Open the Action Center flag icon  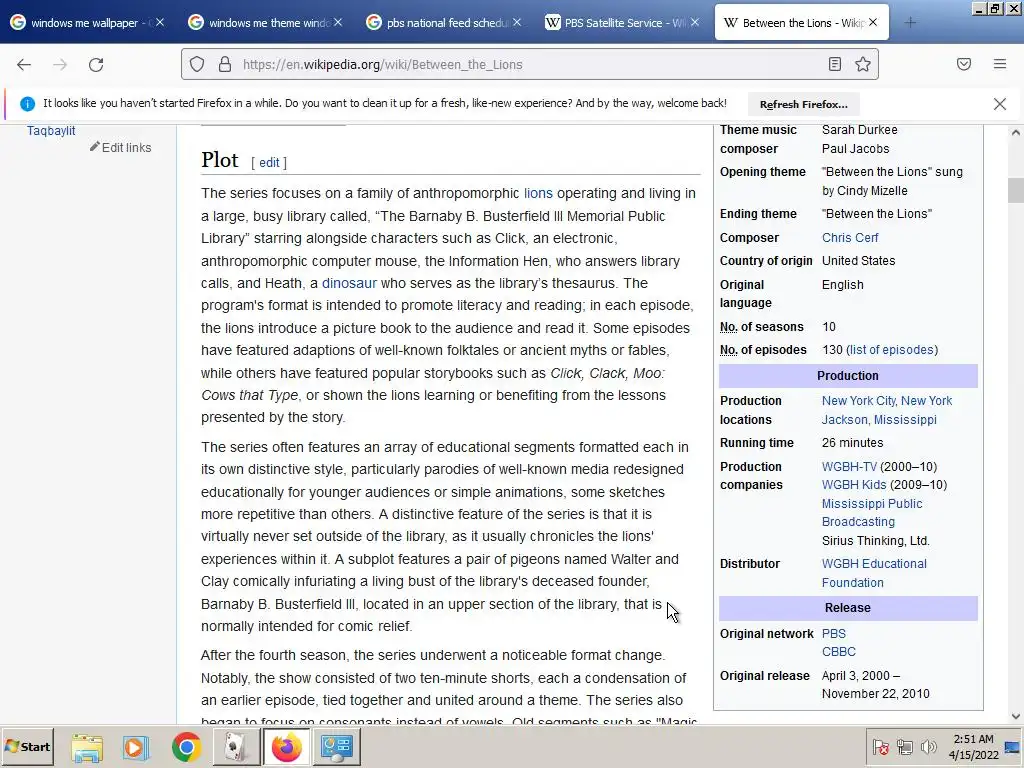point(880,747)
